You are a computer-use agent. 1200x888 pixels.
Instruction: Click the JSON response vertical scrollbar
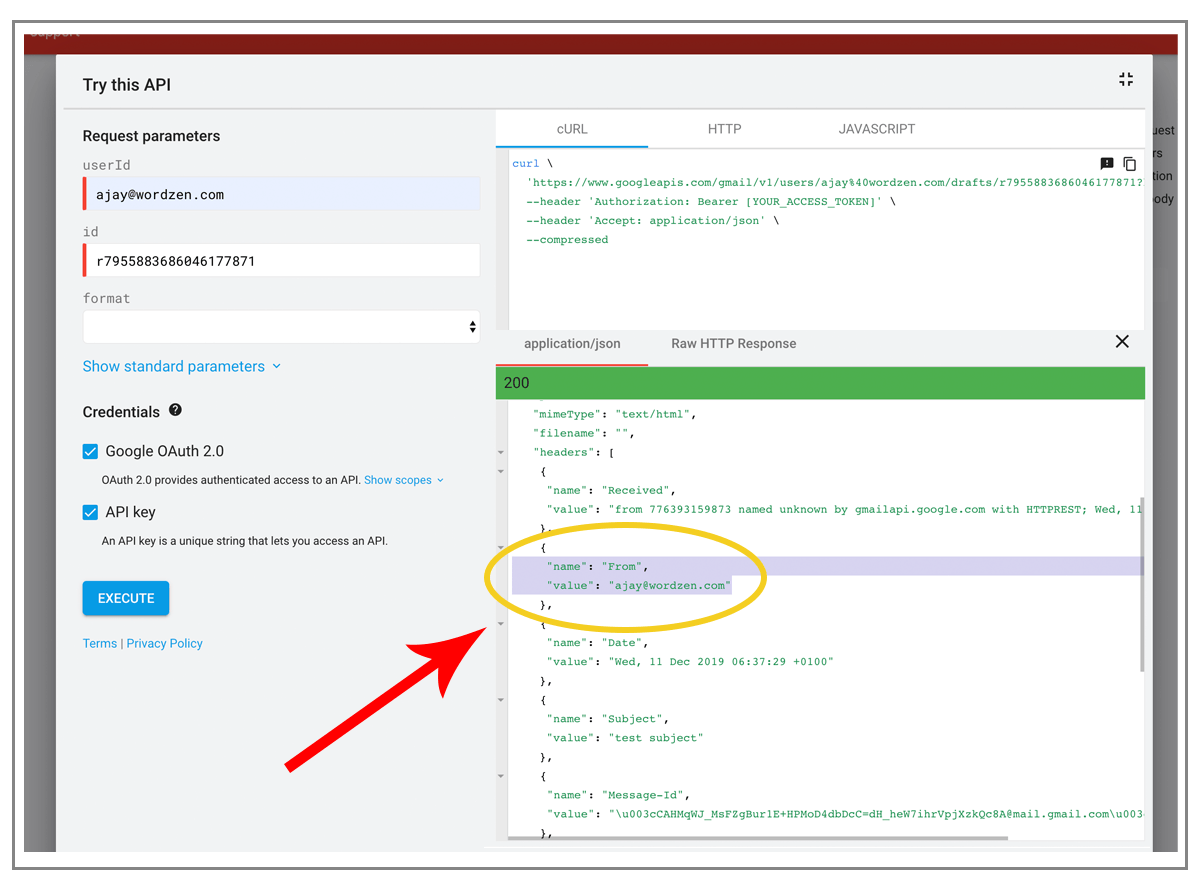click(x=1141, y=584)
